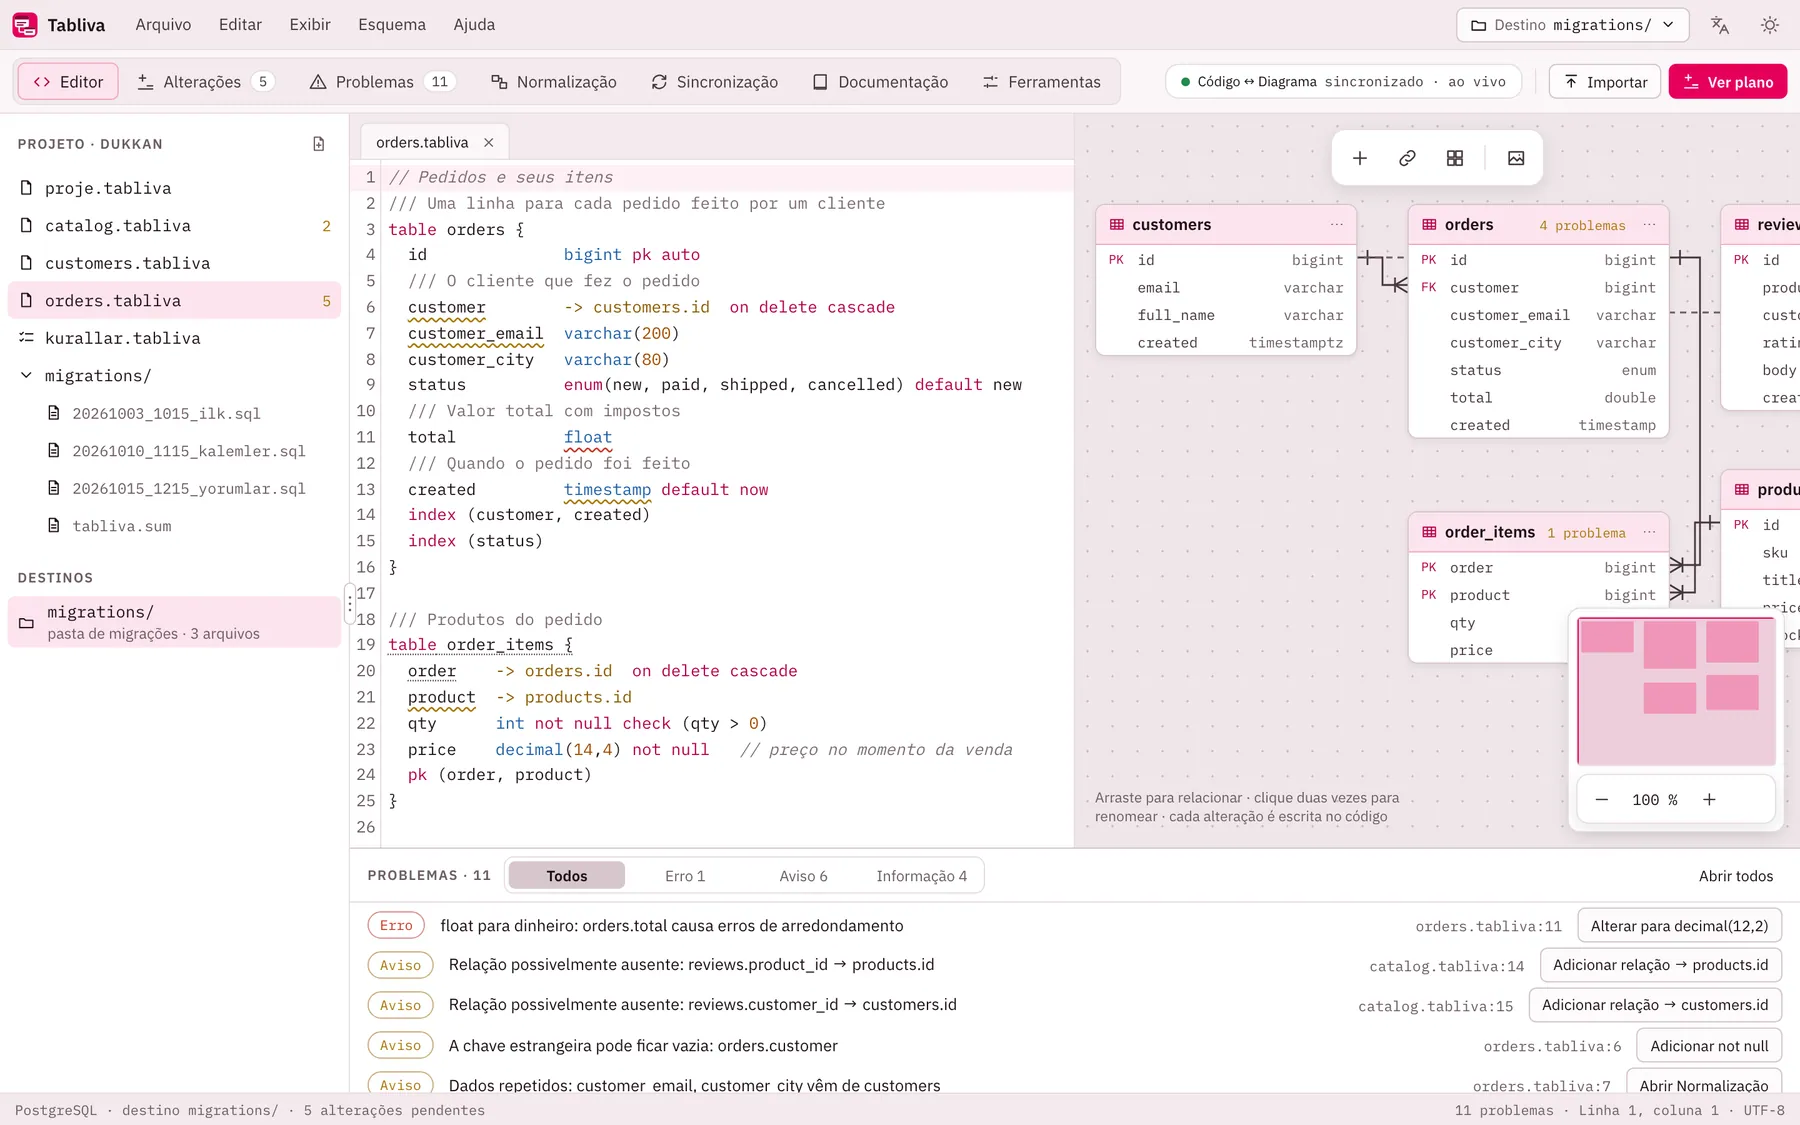1800x1125 pixels.
Task: Switch to the Normalização tab
Action: [553, 82]
